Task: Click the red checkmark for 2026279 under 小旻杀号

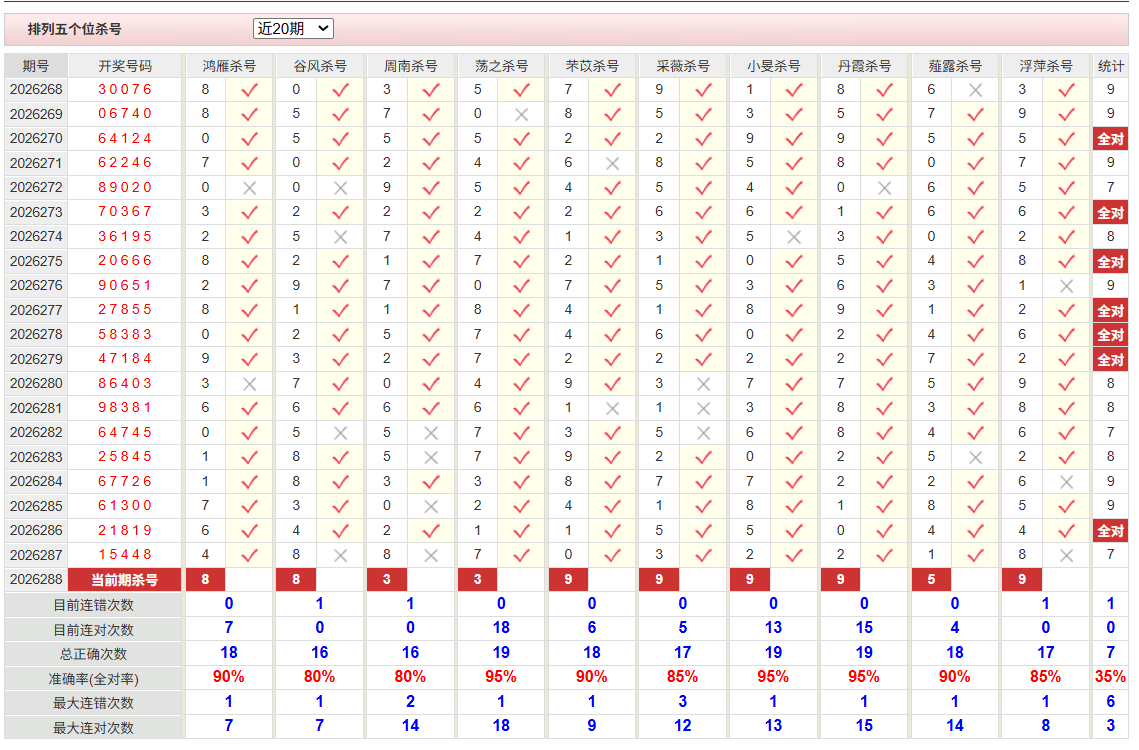Action: 794,359
